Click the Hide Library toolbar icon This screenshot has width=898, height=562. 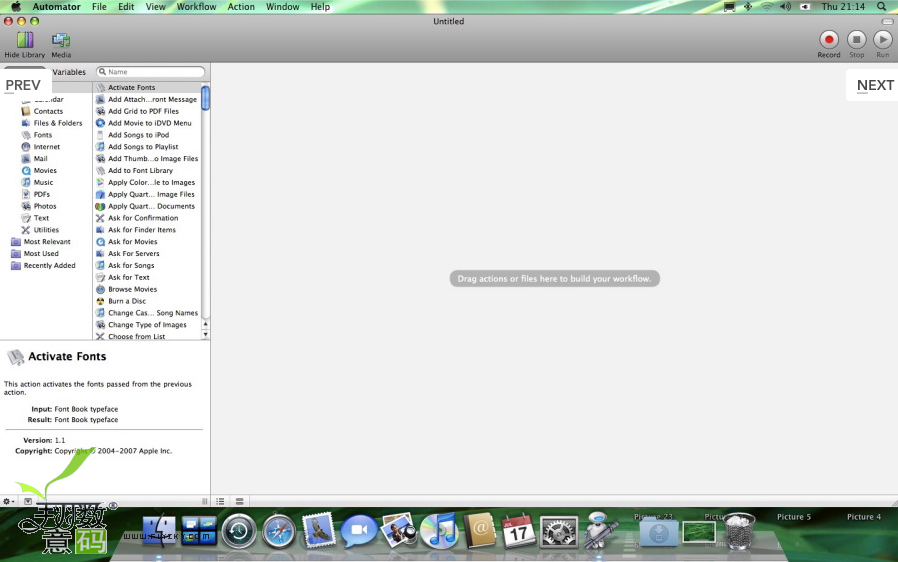(25, 45)
